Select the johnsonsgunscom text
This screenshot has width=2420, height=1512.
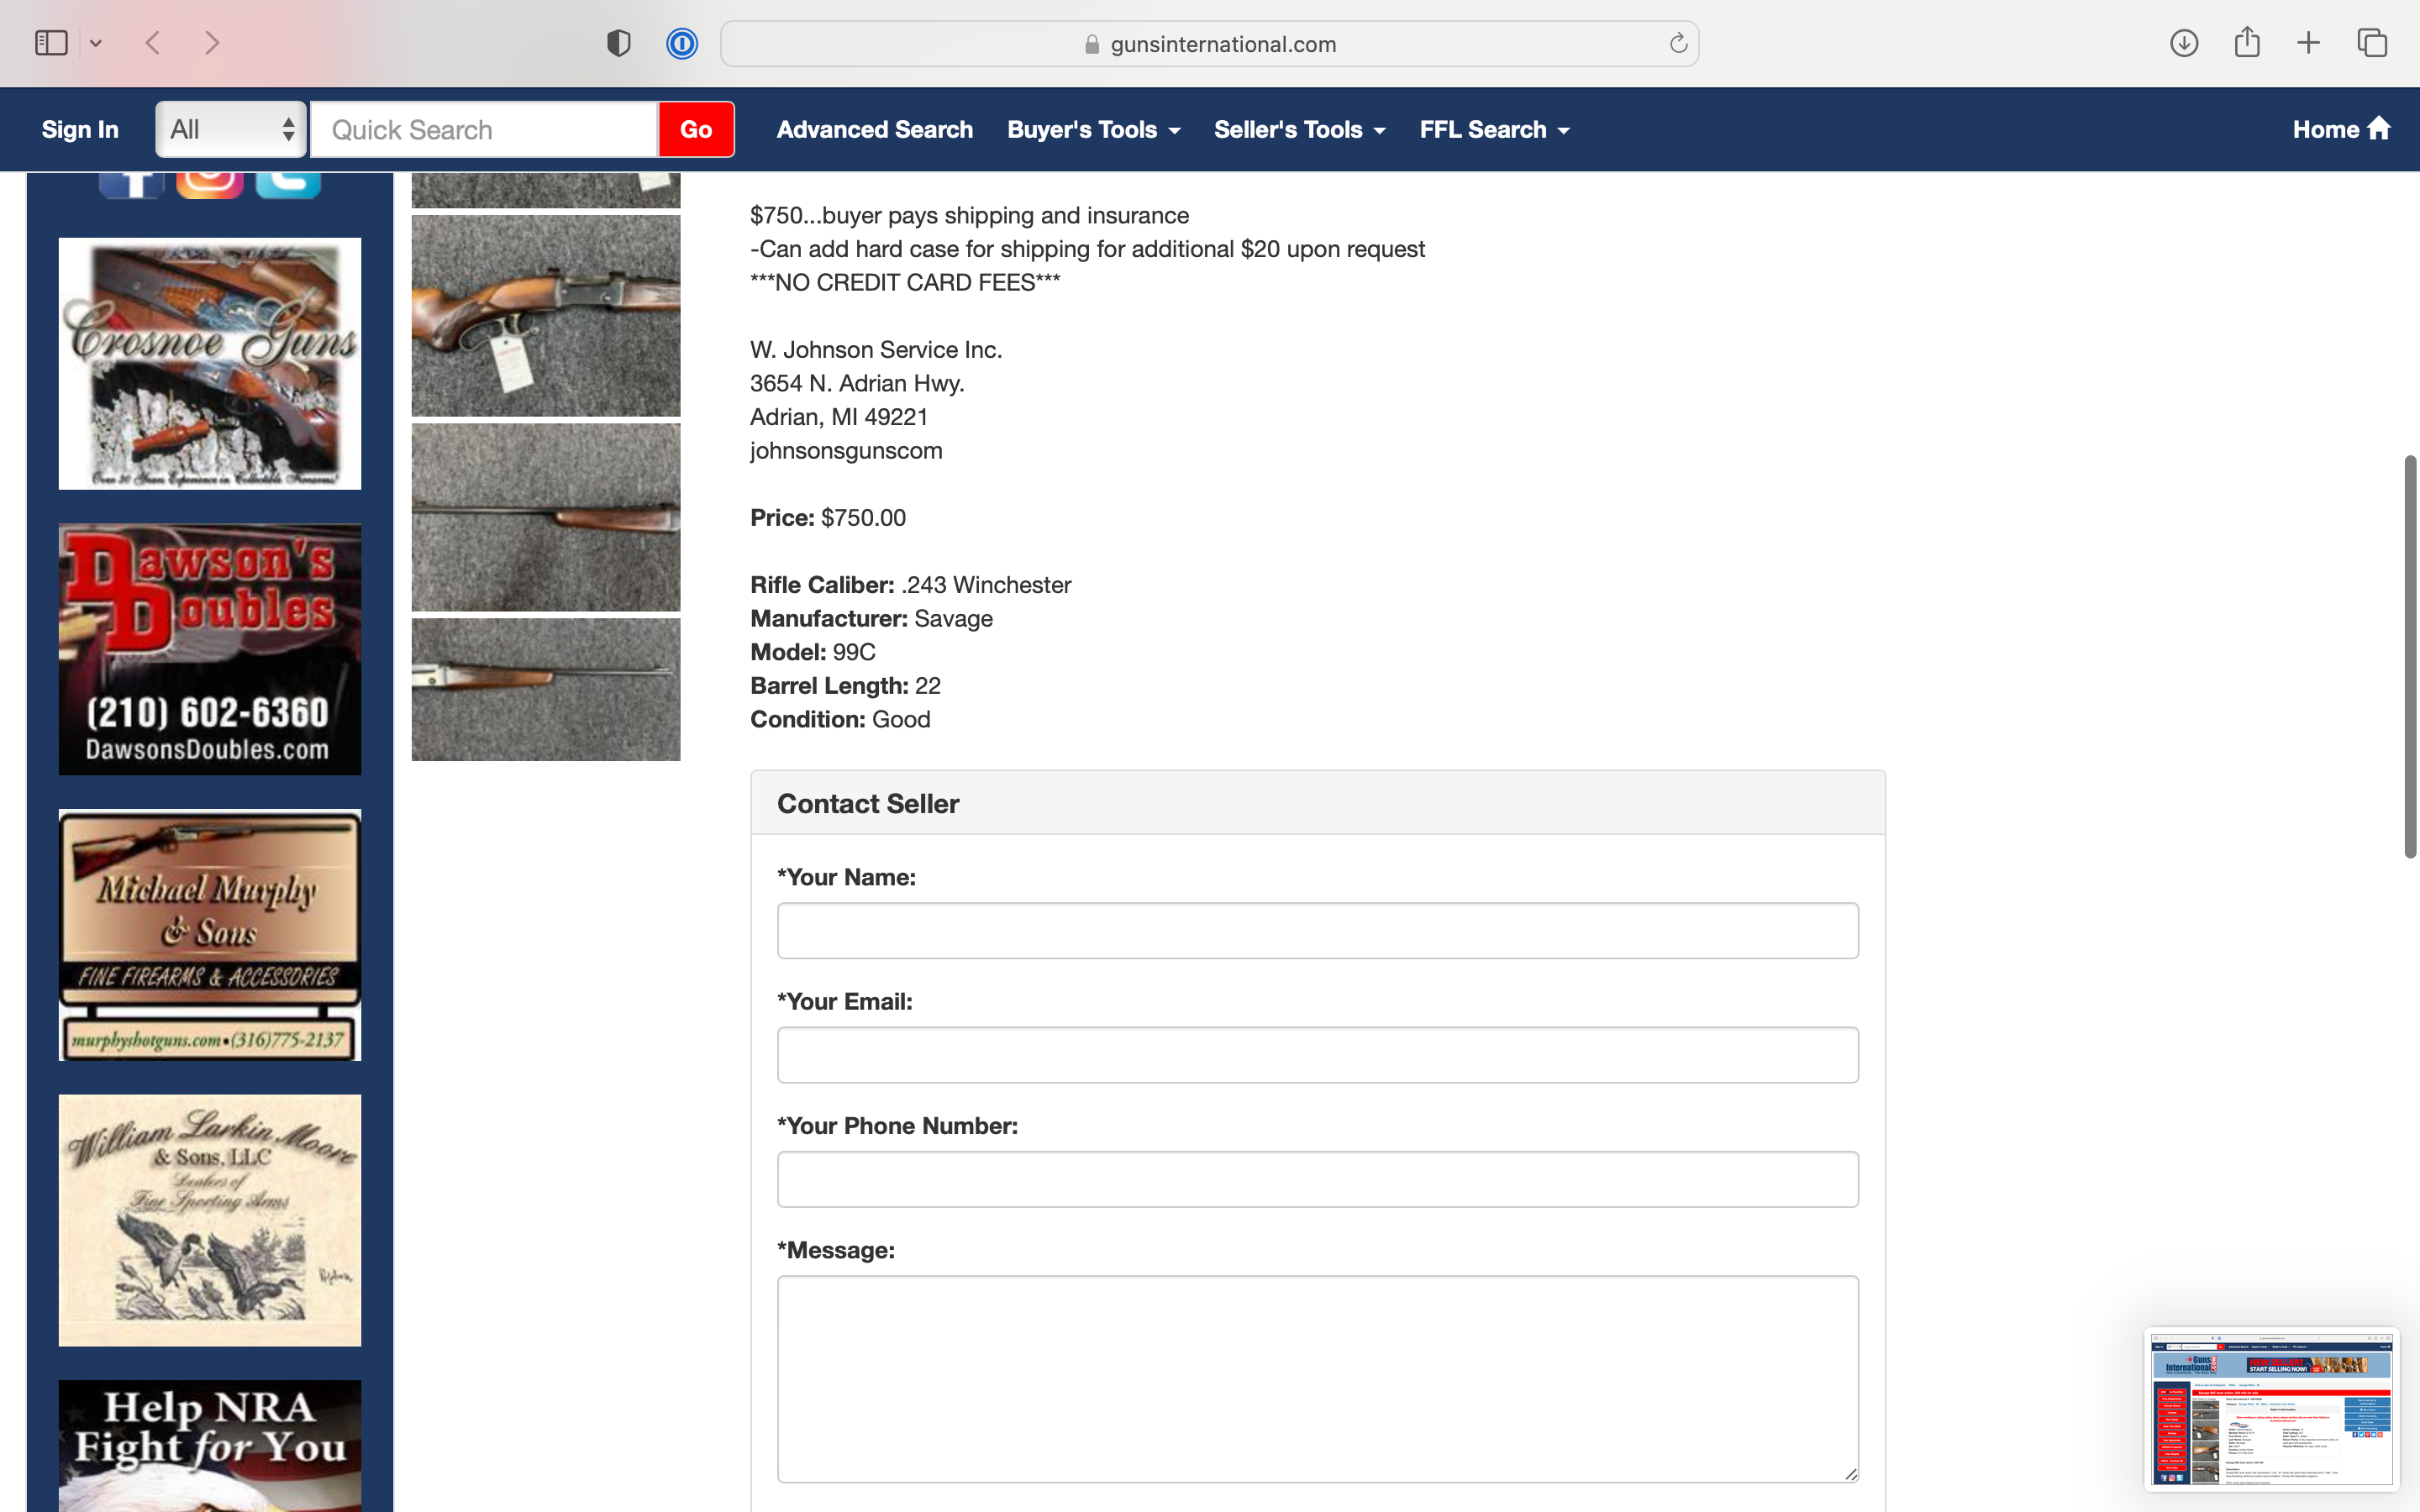click(x=846, y=451)
